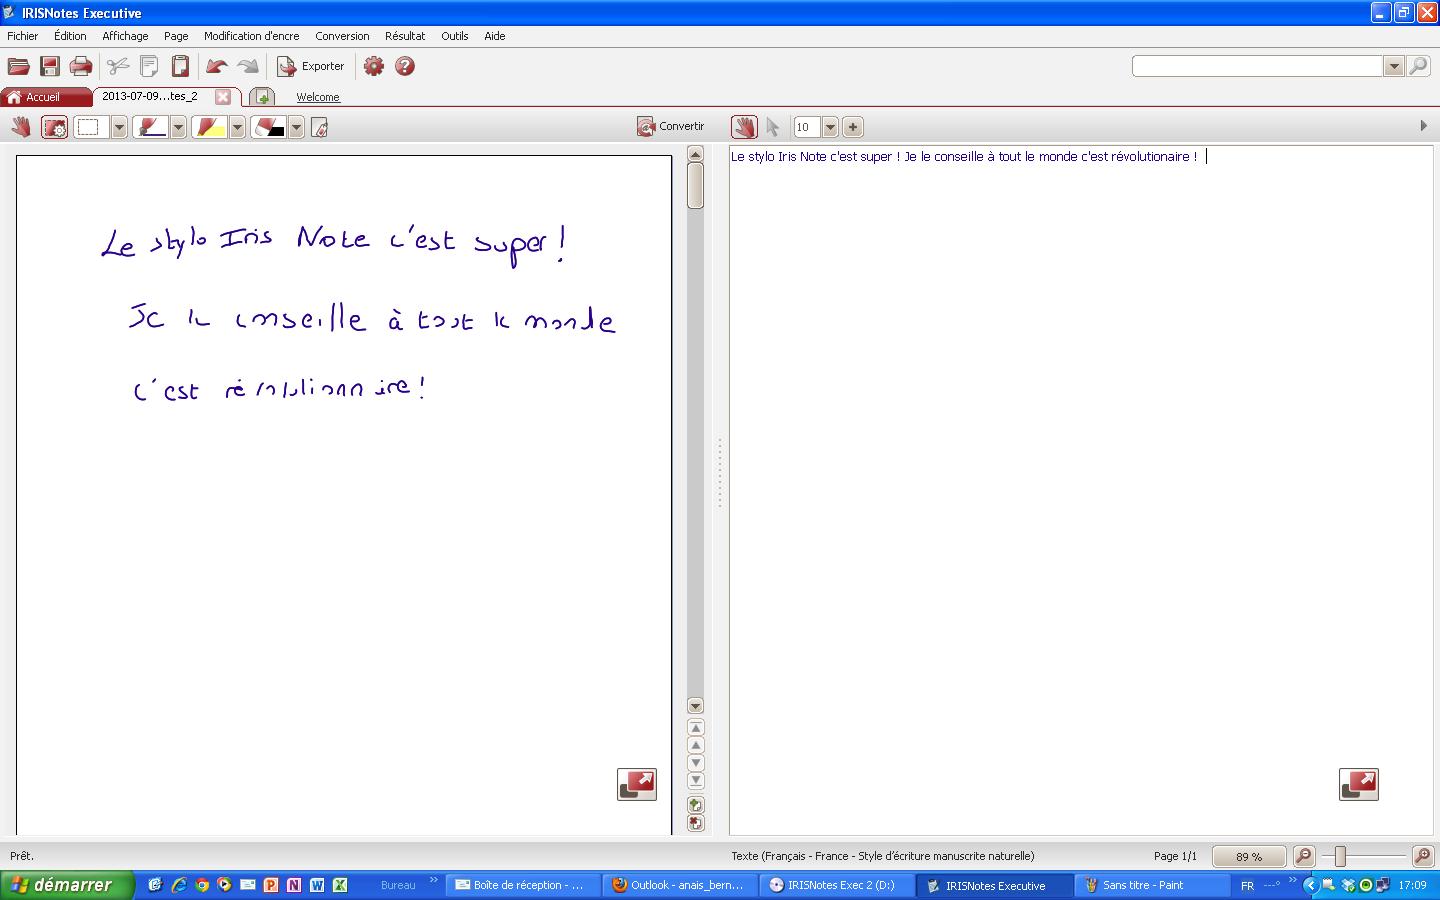
Task: Open the Outils menu
Action: pos(455,36)
